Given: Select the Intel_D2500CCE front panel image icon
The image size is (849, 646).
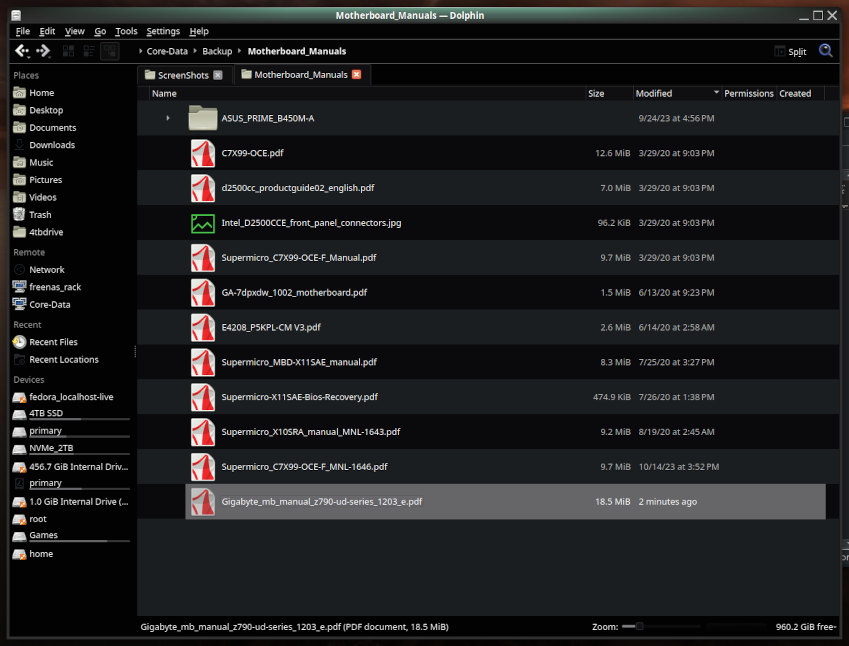Looking at the screenshot, I should tap(203, 223).
